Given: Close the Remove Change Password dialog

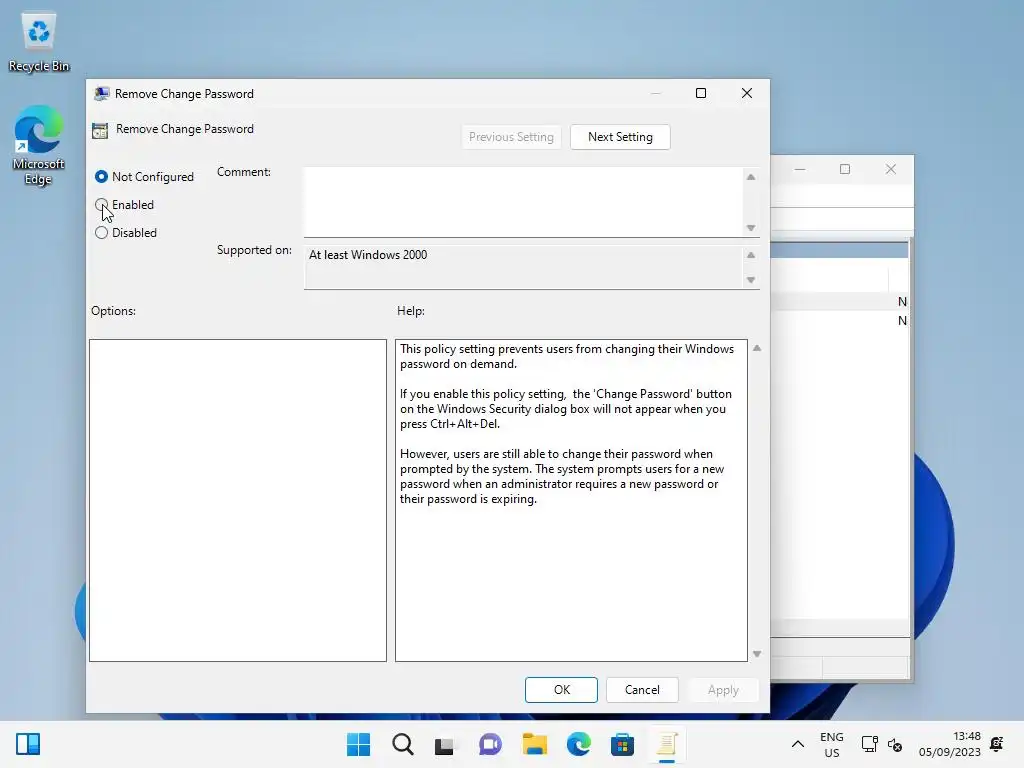Looking at the screenshot, I should [746, 93].
